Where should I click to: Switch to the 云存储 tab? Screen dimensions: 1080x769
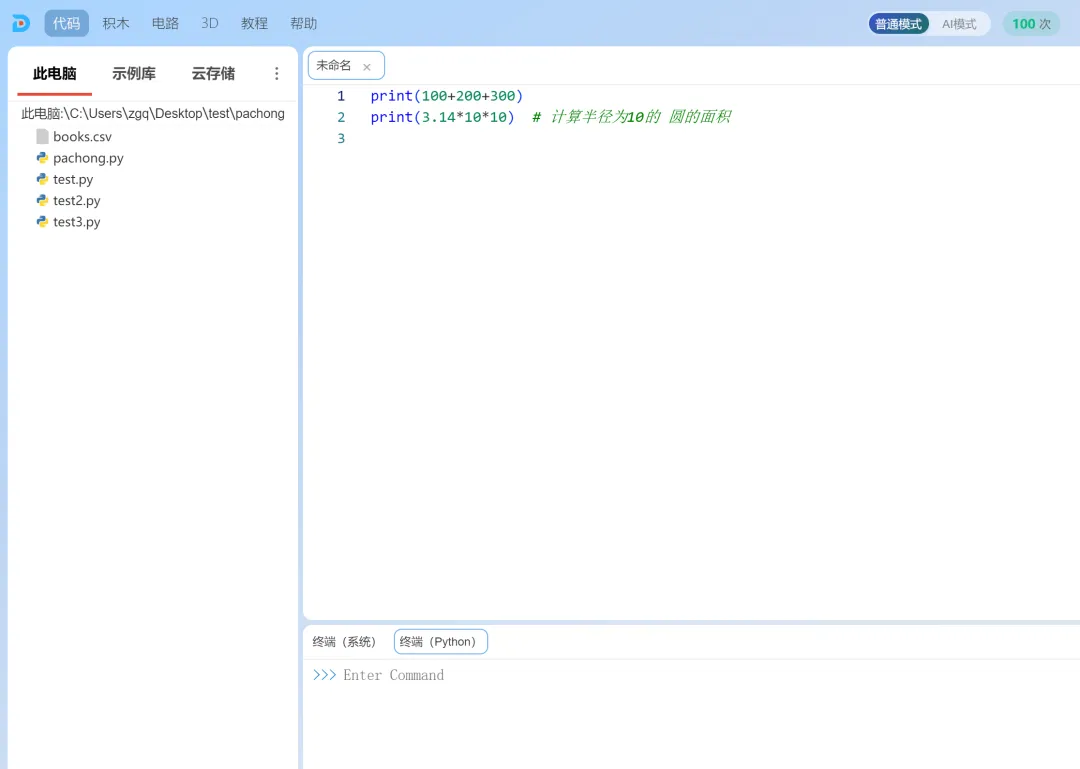coord(213,74)
